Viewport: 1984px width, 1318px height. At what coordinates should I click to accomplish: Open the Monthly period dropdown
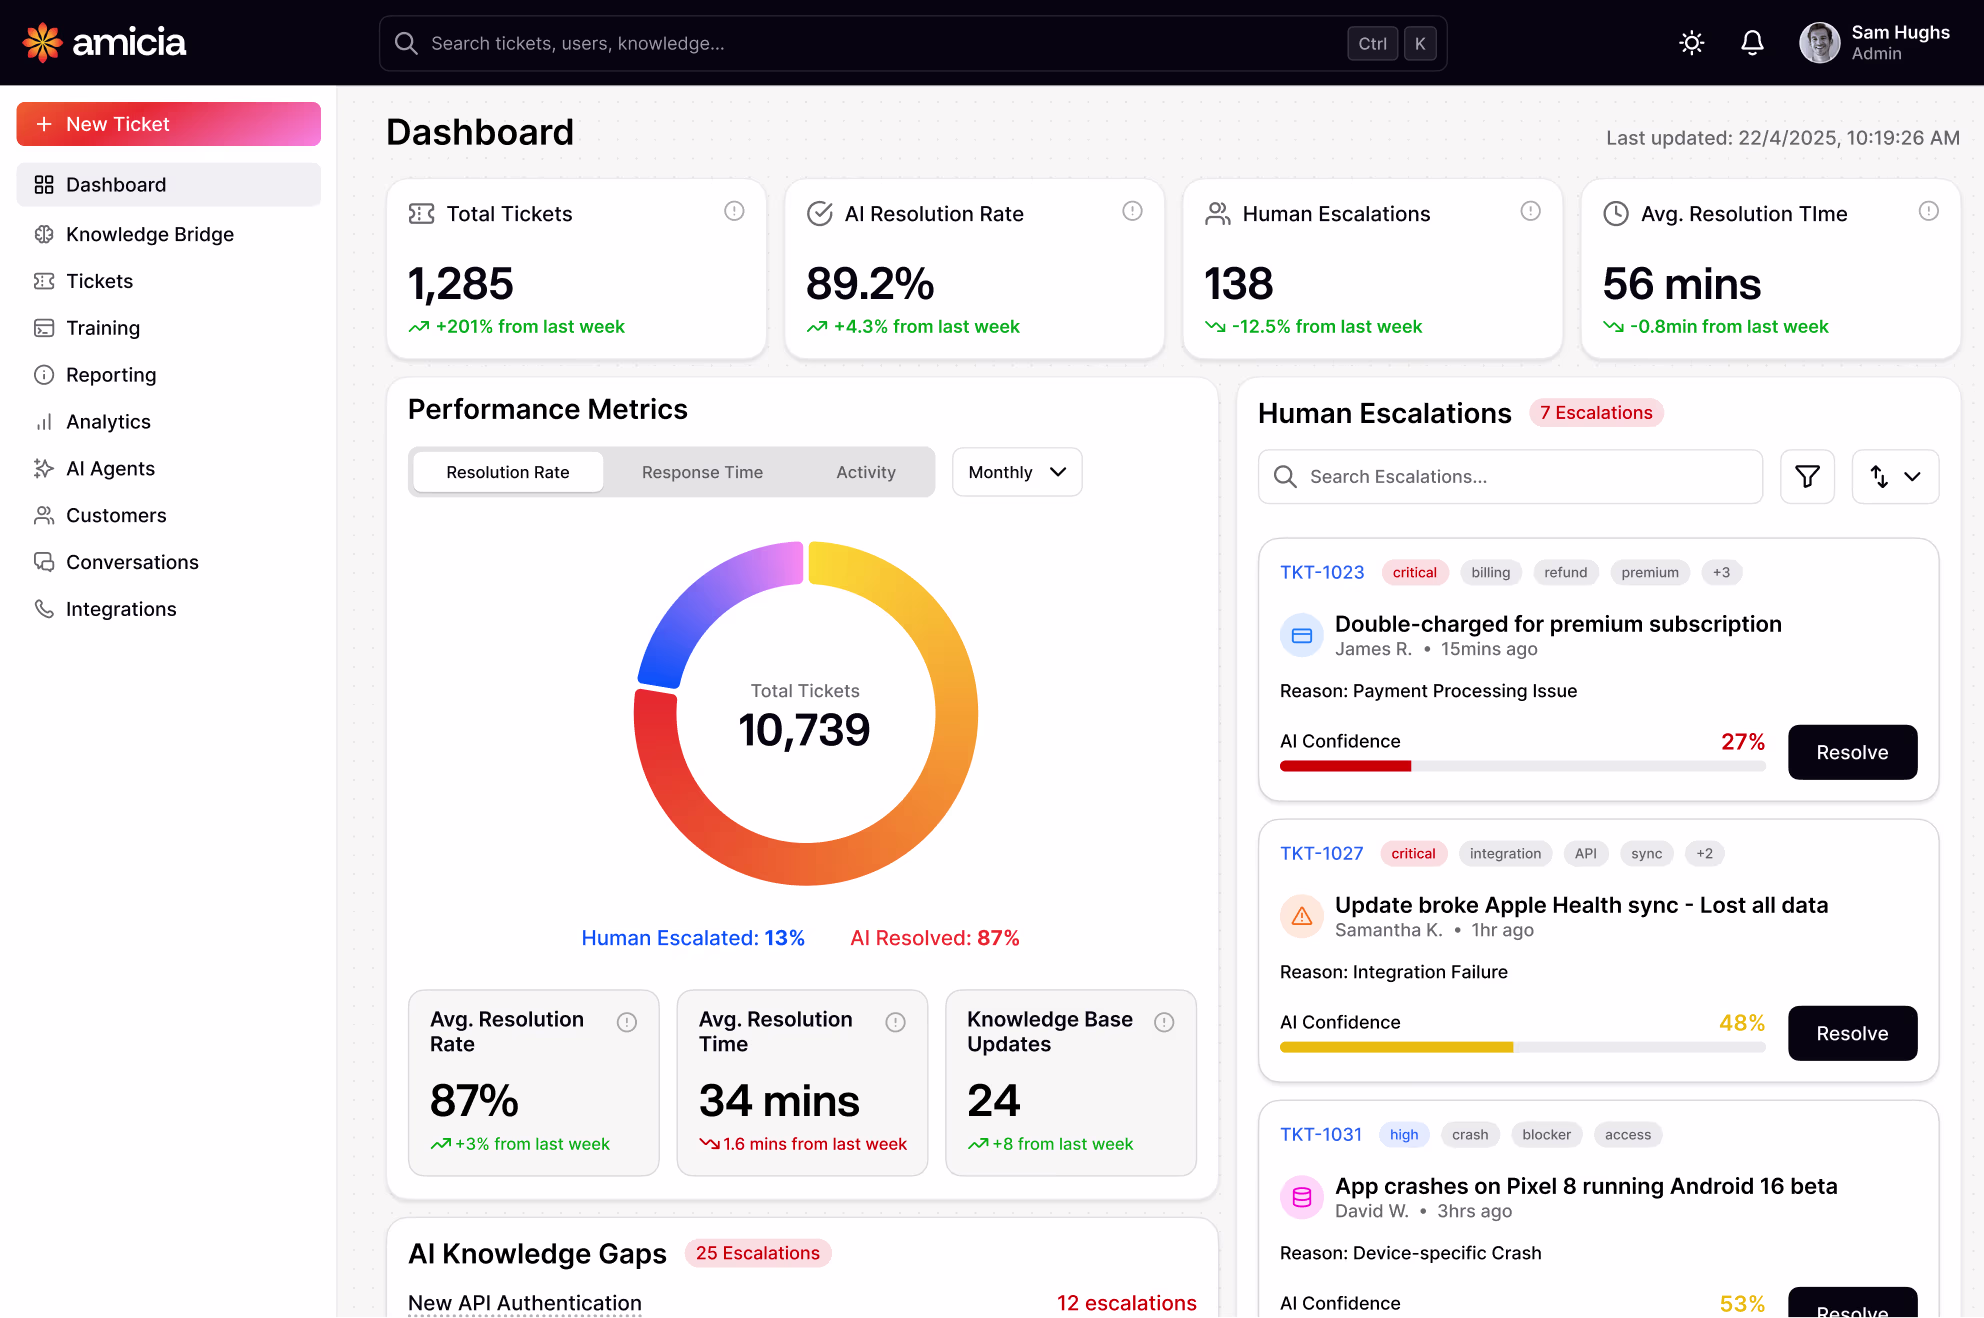[1016, 472]
